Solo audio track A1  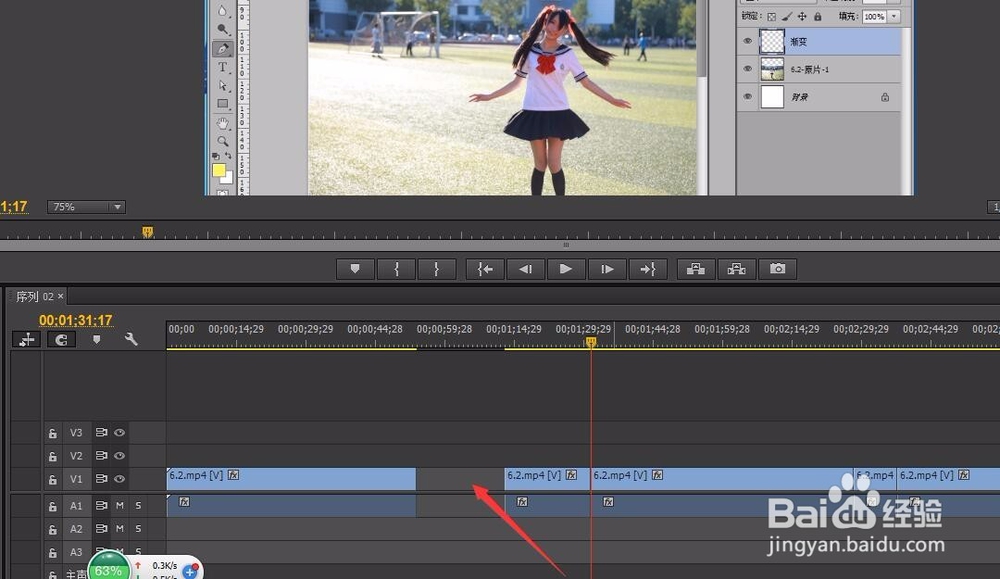coord(138,505)
